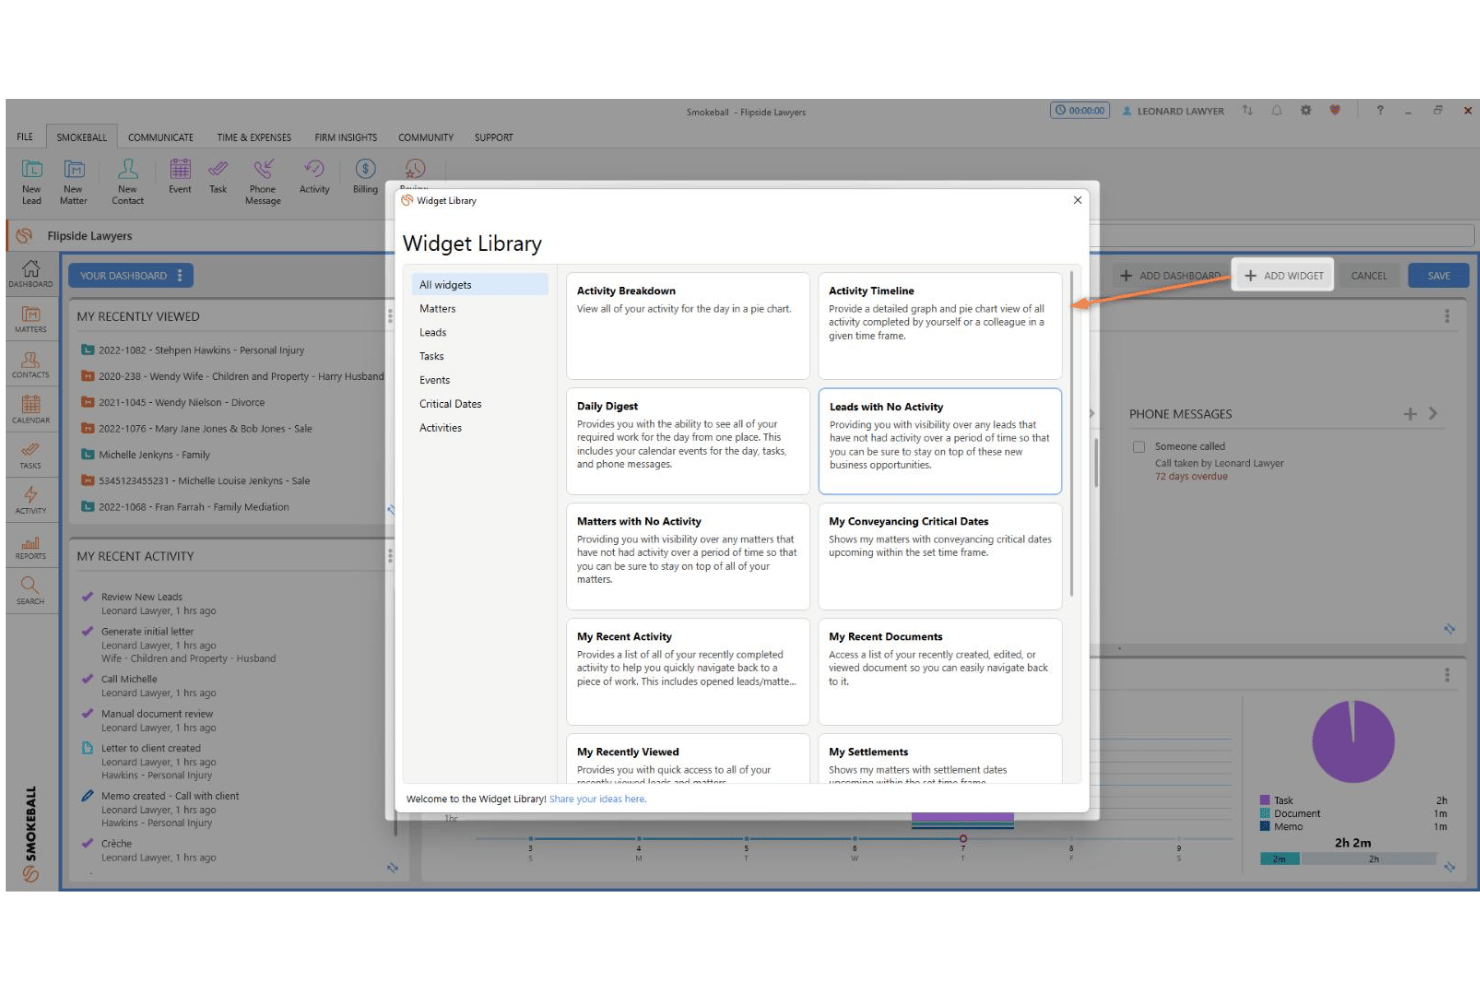Open the Firm Insights tab
The height and width of the screenshot is (987, 1480).
(346, 137)
